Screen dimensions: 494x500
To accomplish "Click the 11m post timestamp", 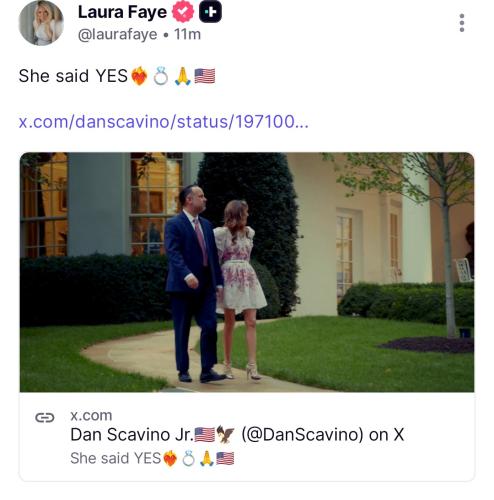I will (x=187, y=34).
